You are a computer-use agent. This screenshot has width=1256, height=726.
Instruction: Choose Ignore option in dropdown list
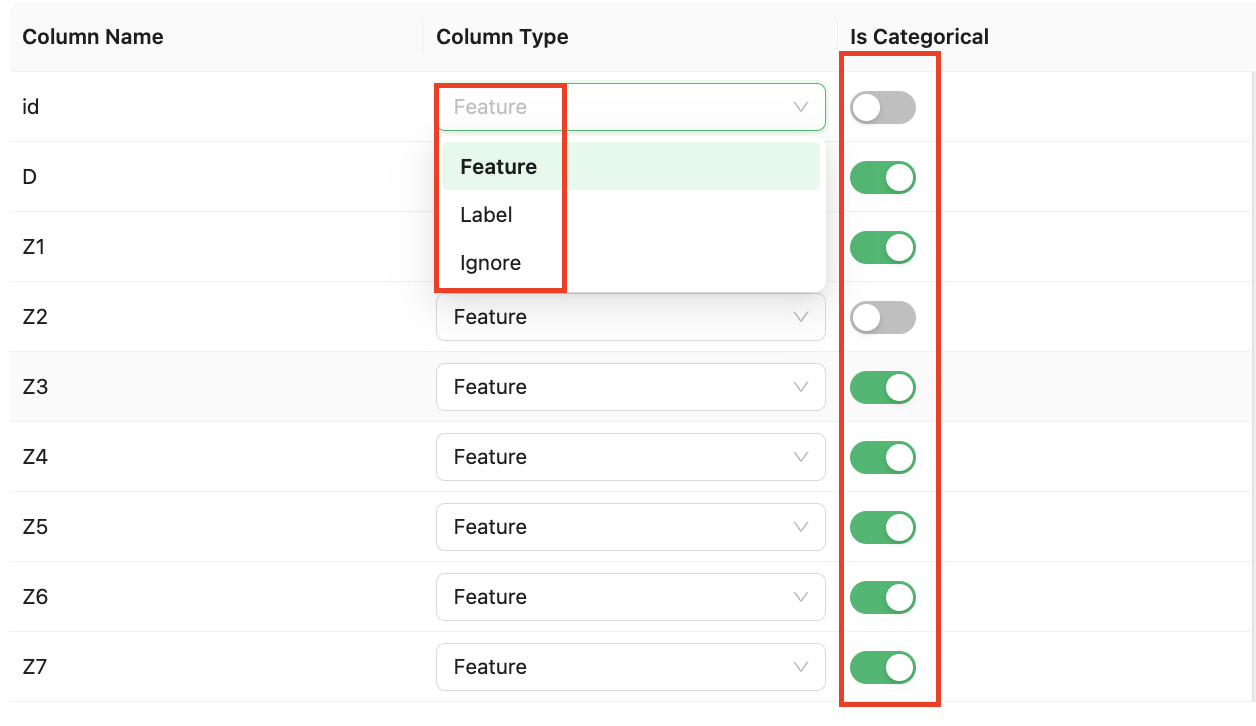490,263
